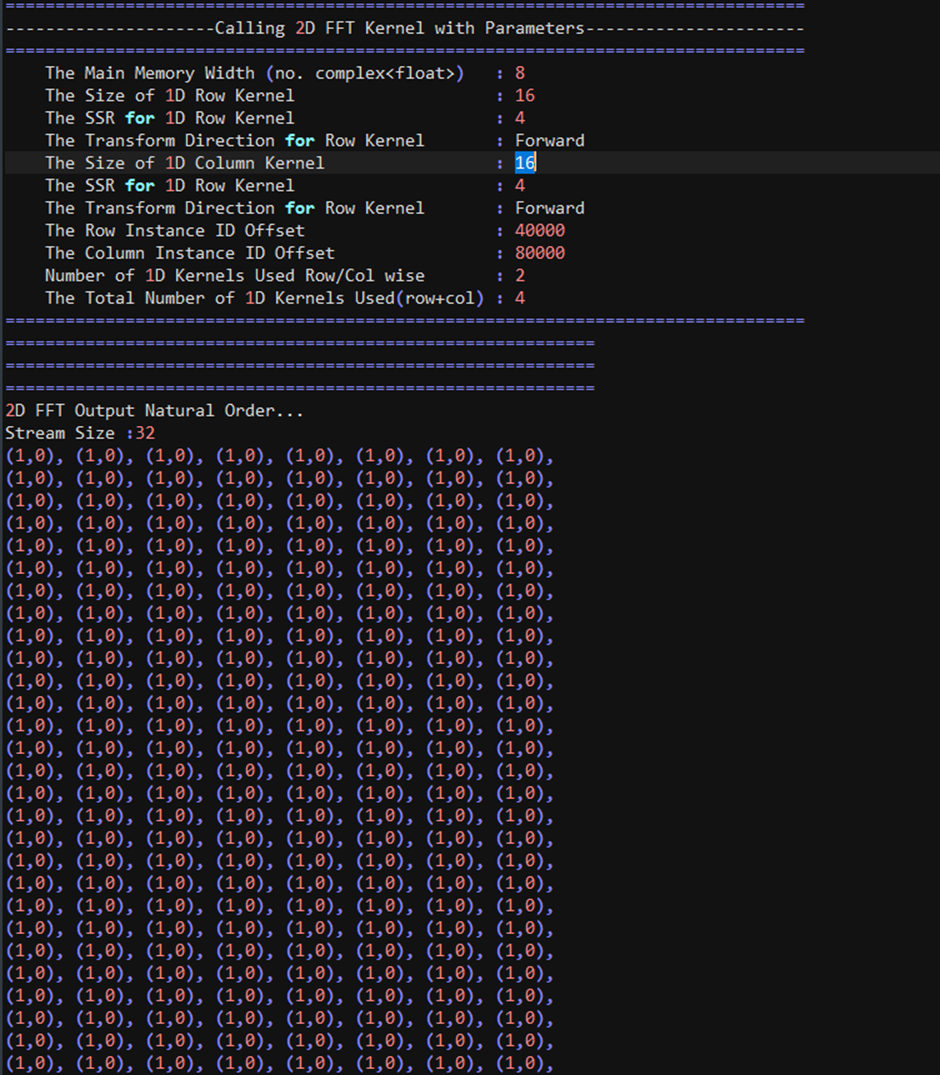Click 'The Size of 1D Column Kernel' text
This screenshot has height=1075, width=940.
(184, 162)
